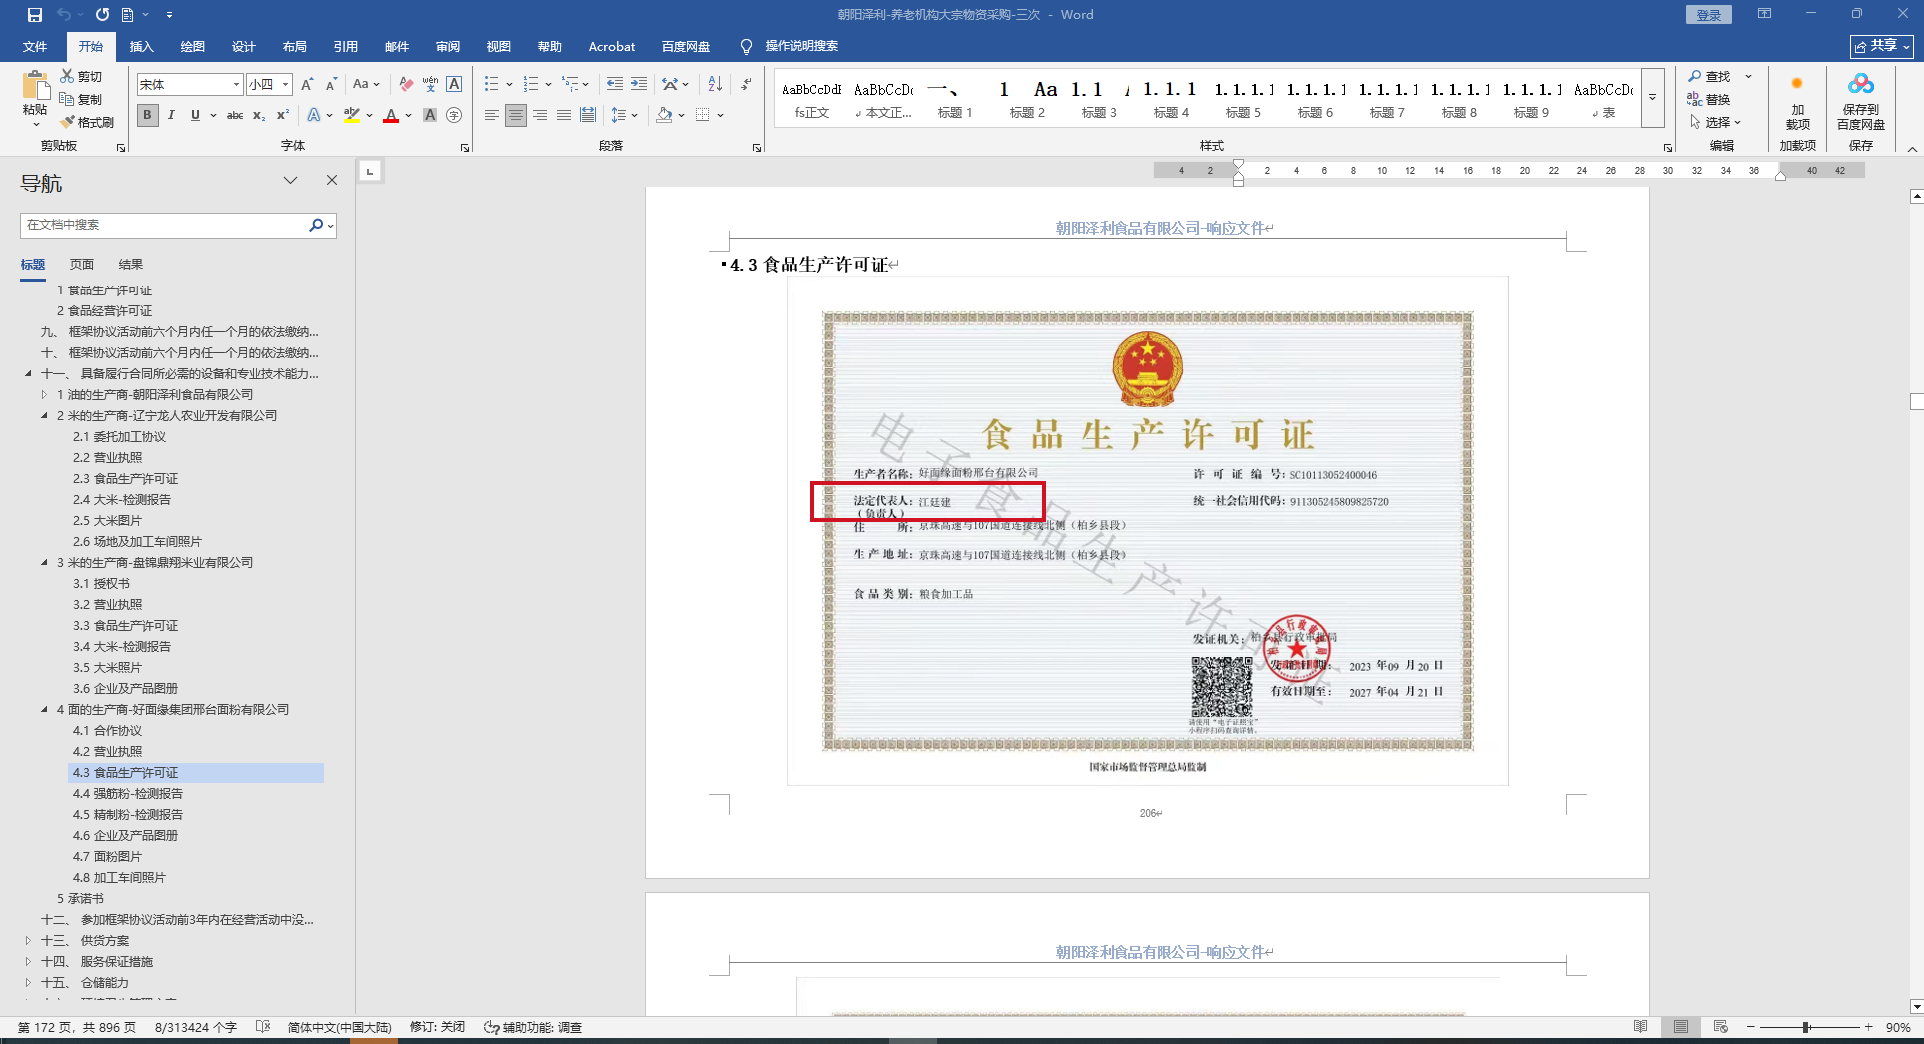Open the font name dropdown 宋体

pos(236,84)
